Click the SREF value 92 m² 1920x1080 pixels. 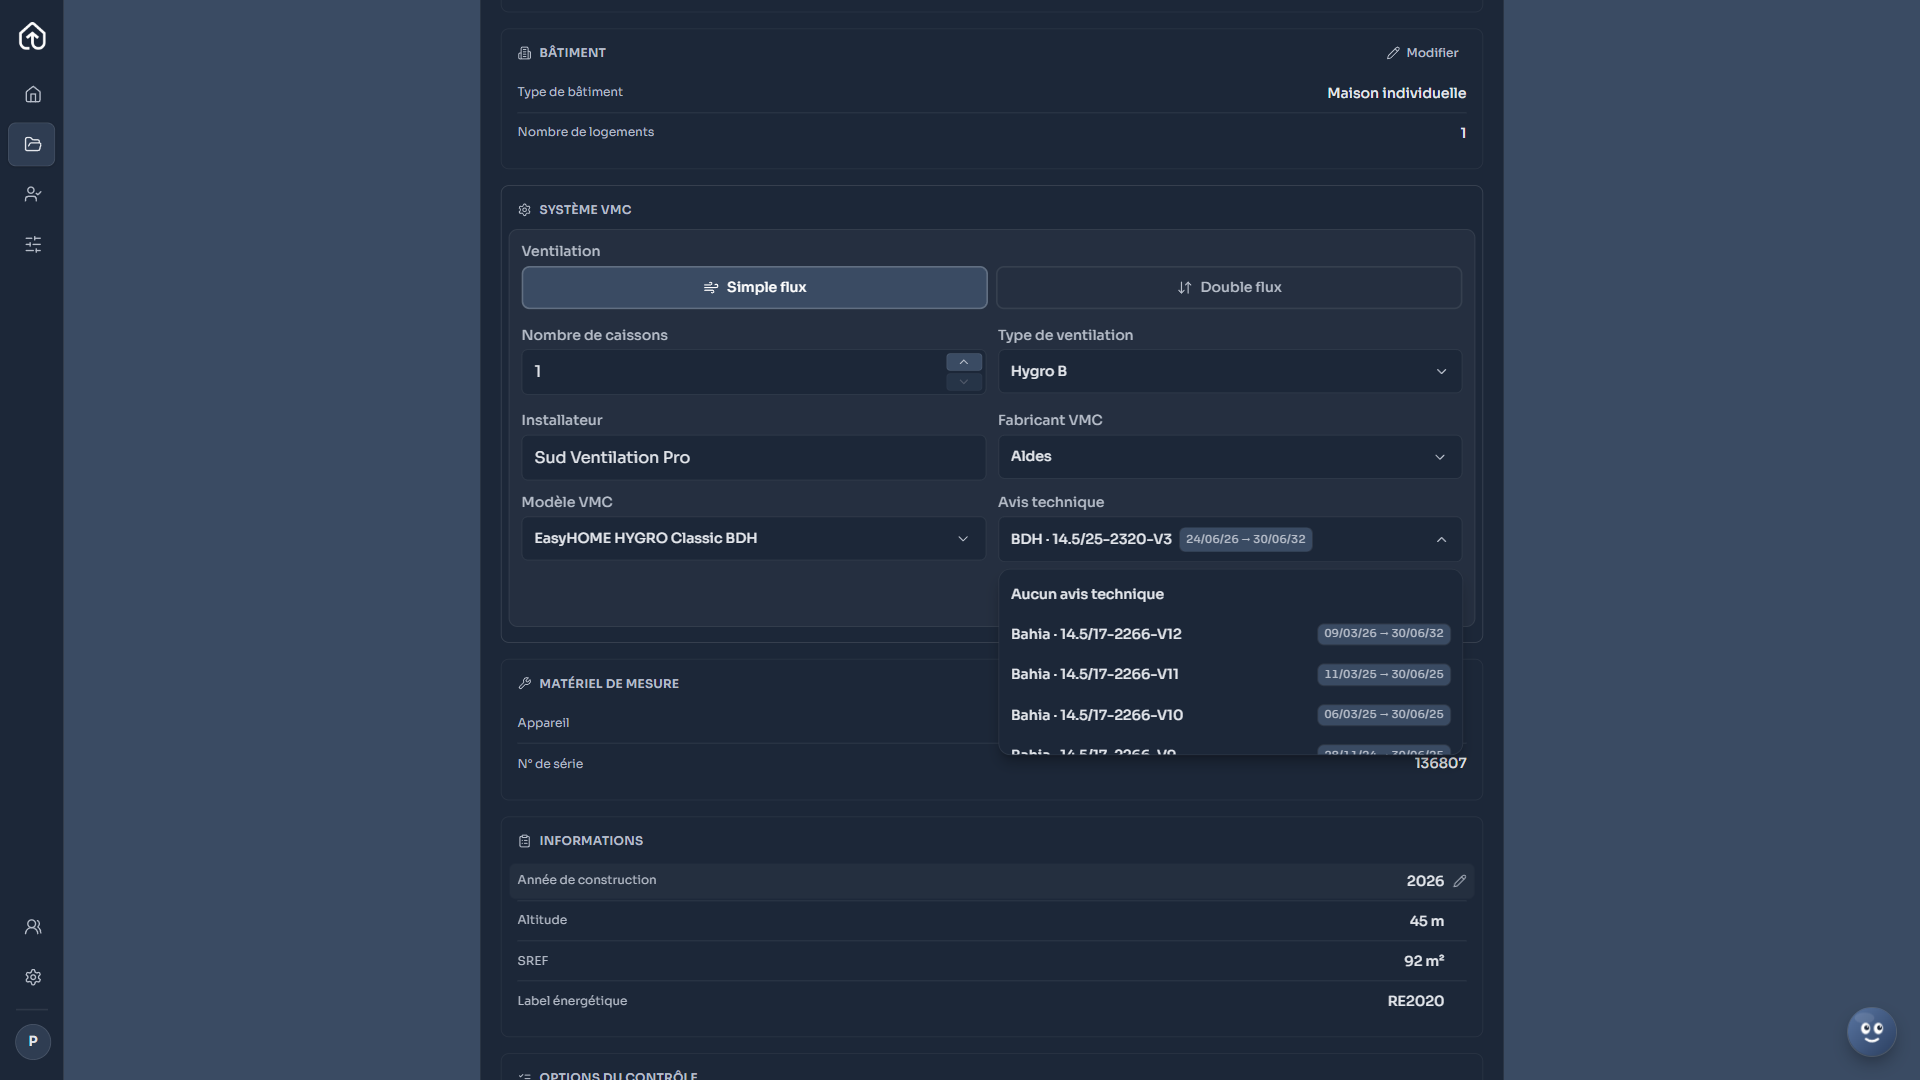click(x=1424, y=961)
